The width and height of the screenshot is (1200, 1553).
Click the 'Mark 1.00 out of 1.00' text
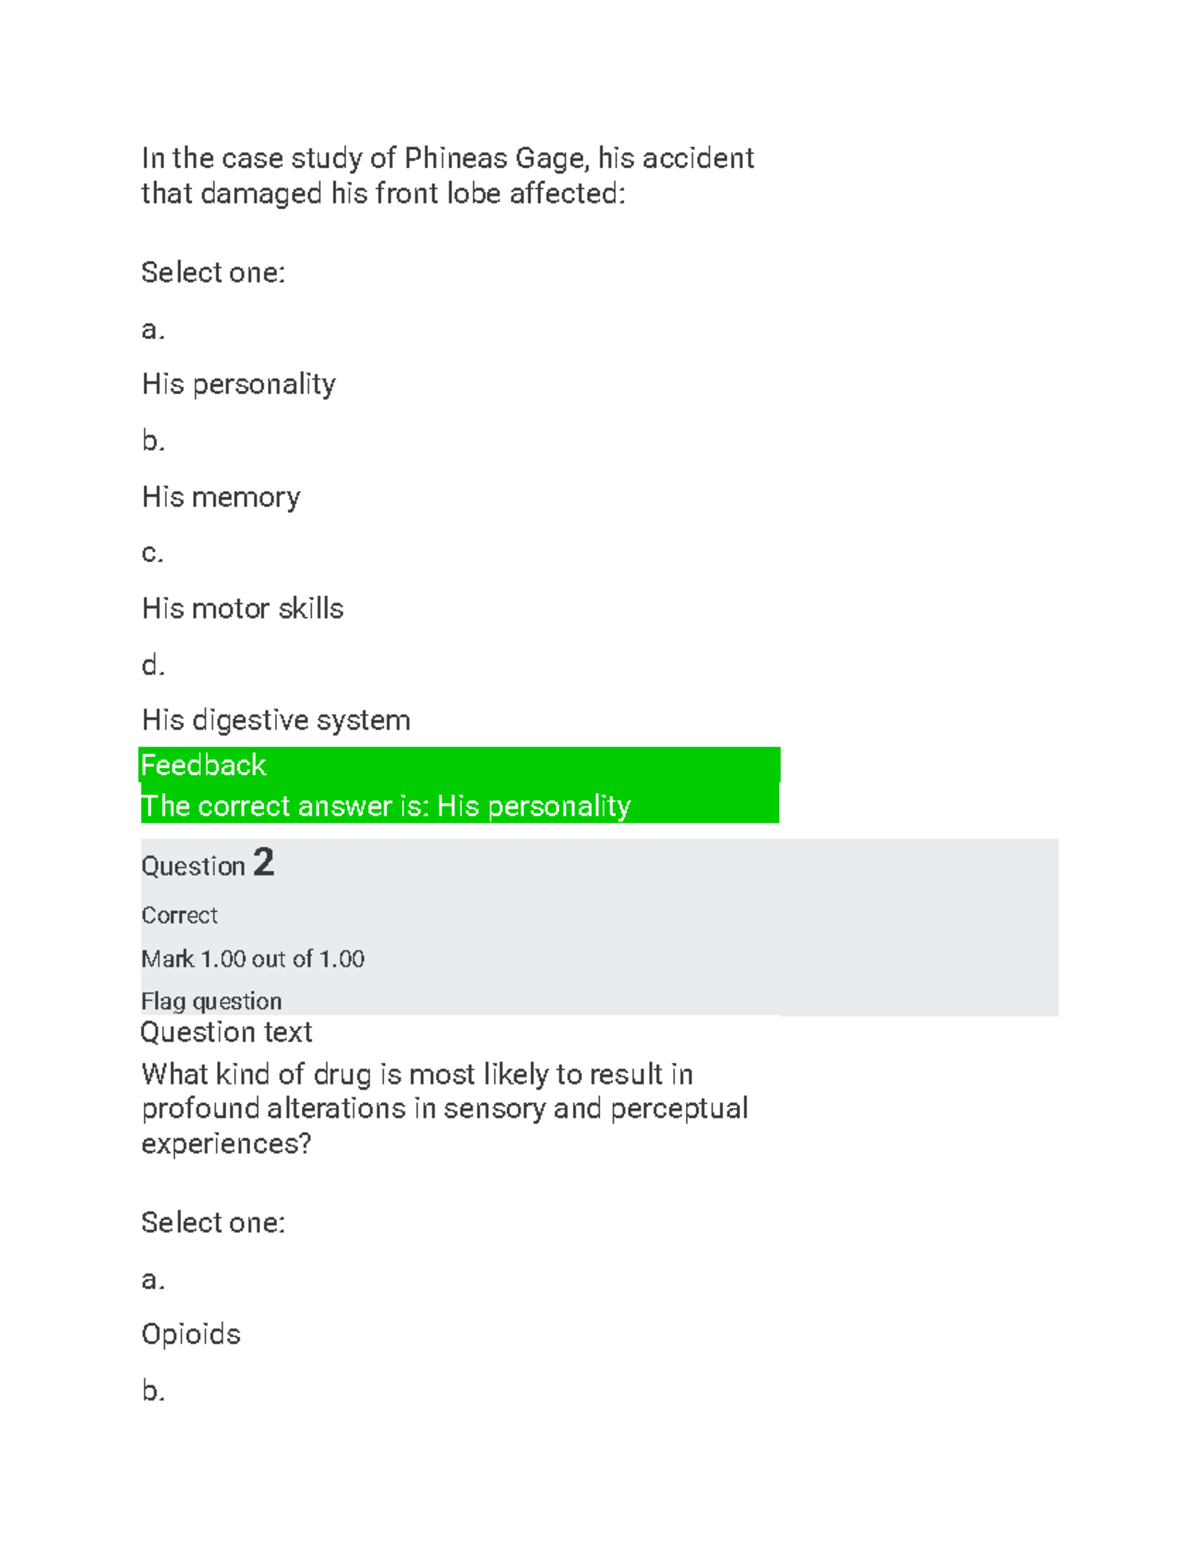(252, 959)
